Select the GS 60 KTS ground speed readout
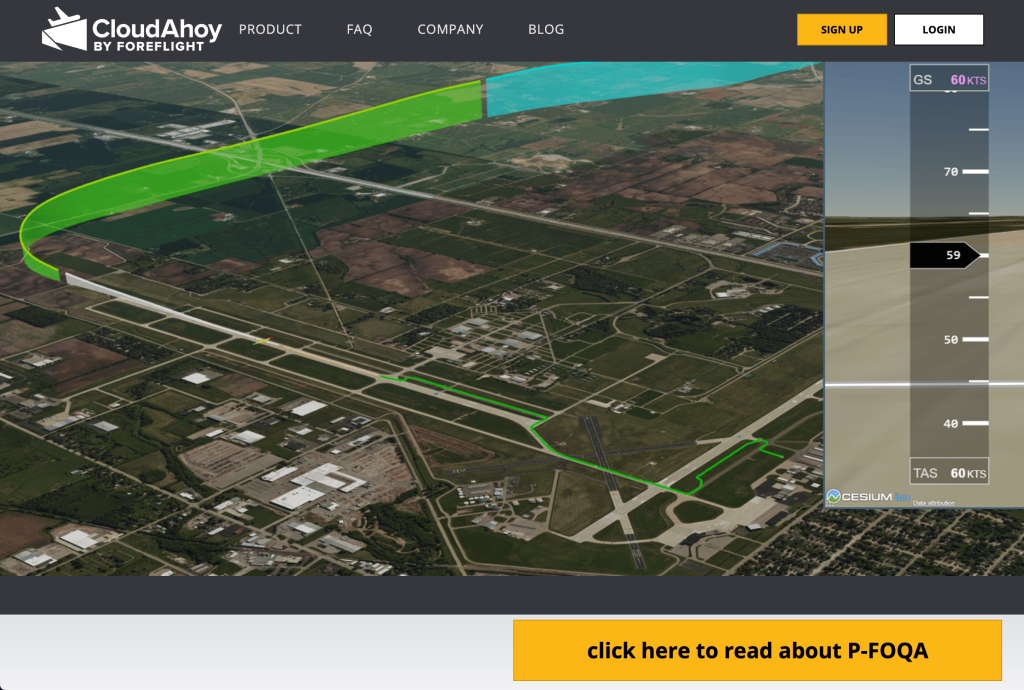 pyautogui.click(x=948, y=79)
